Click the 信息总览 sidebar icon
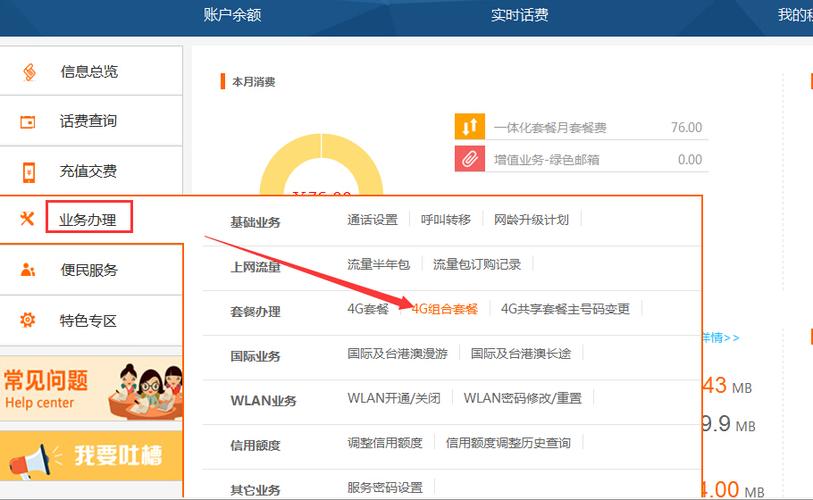 click(30, 72)
